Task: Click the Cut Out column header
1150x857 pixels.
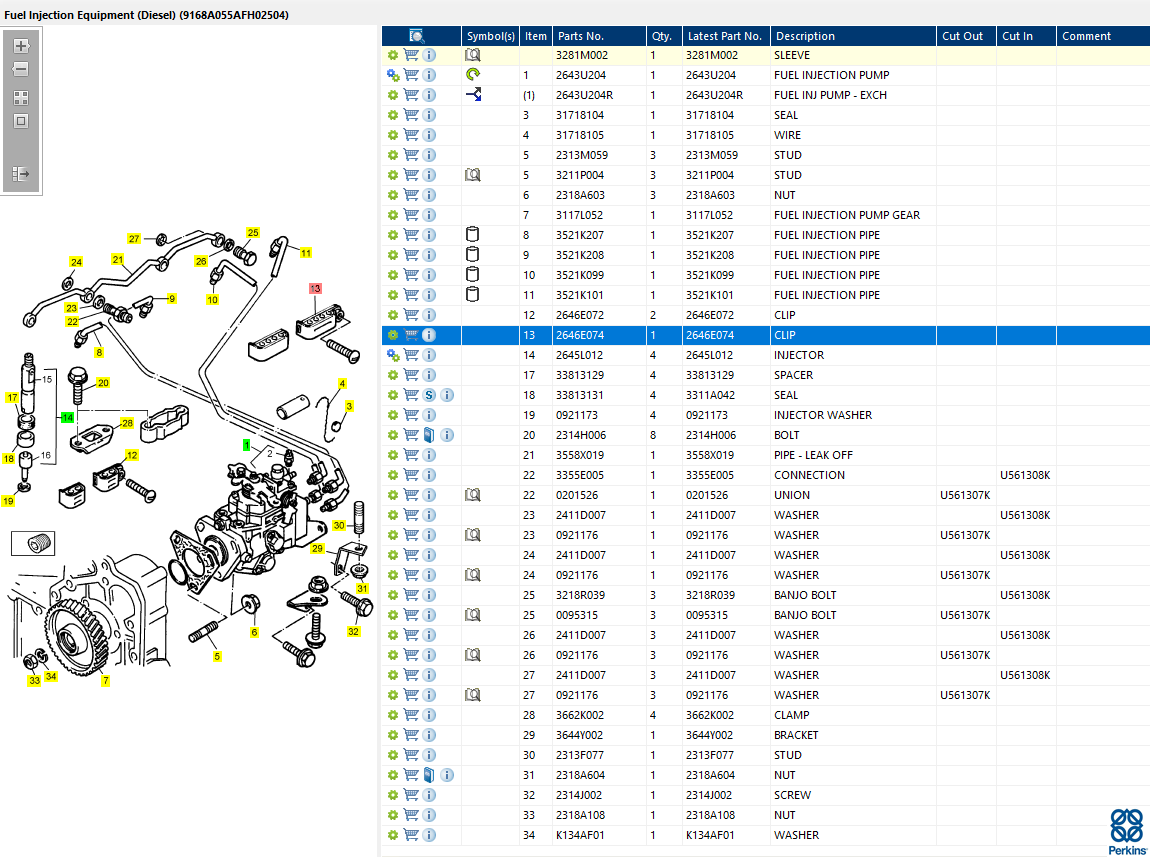Action: (x=963, y=36)
